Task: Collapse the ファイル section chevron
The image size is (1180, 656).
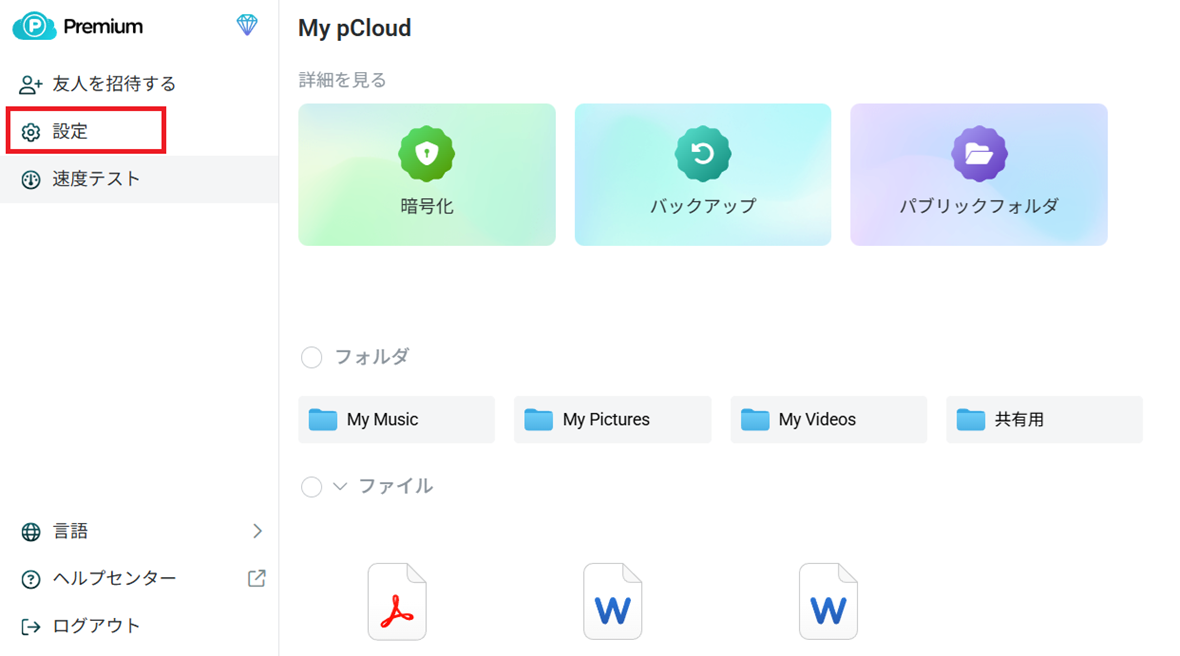Action: click(340, 487)
